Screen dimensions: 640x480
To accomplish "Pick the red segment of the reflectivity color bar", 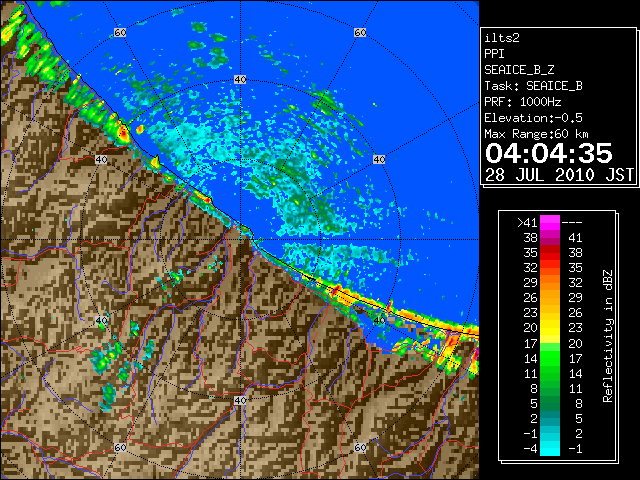I will 550,253.
